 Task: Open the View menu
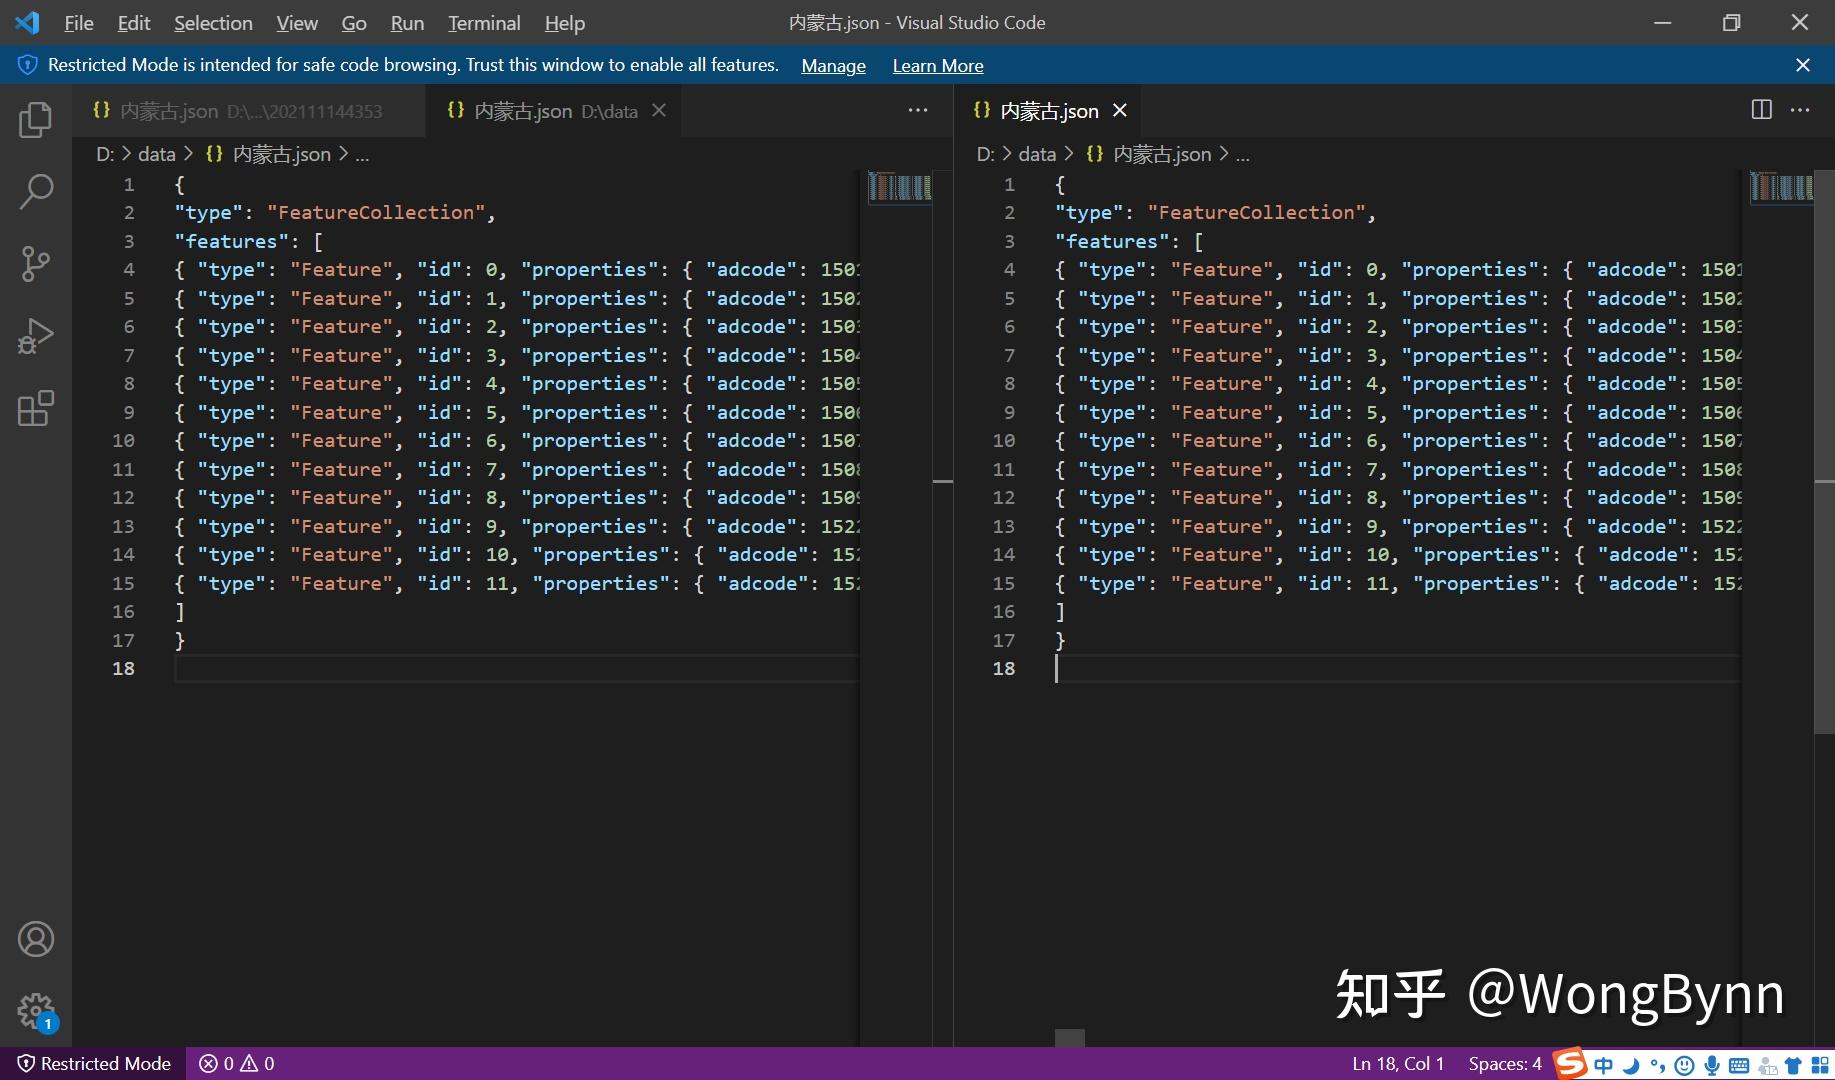click(297, 23)
